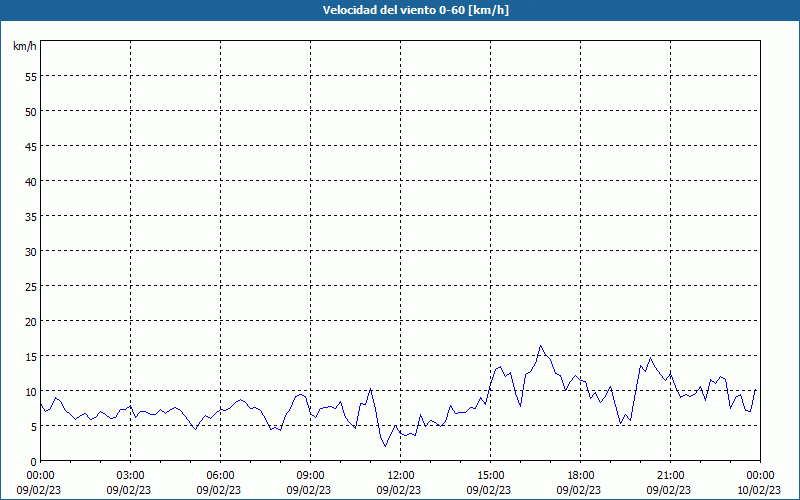Click the 10/02/23 date label
Image resolution: width=800 pixels, height=500 pixels.
point(759,490)
